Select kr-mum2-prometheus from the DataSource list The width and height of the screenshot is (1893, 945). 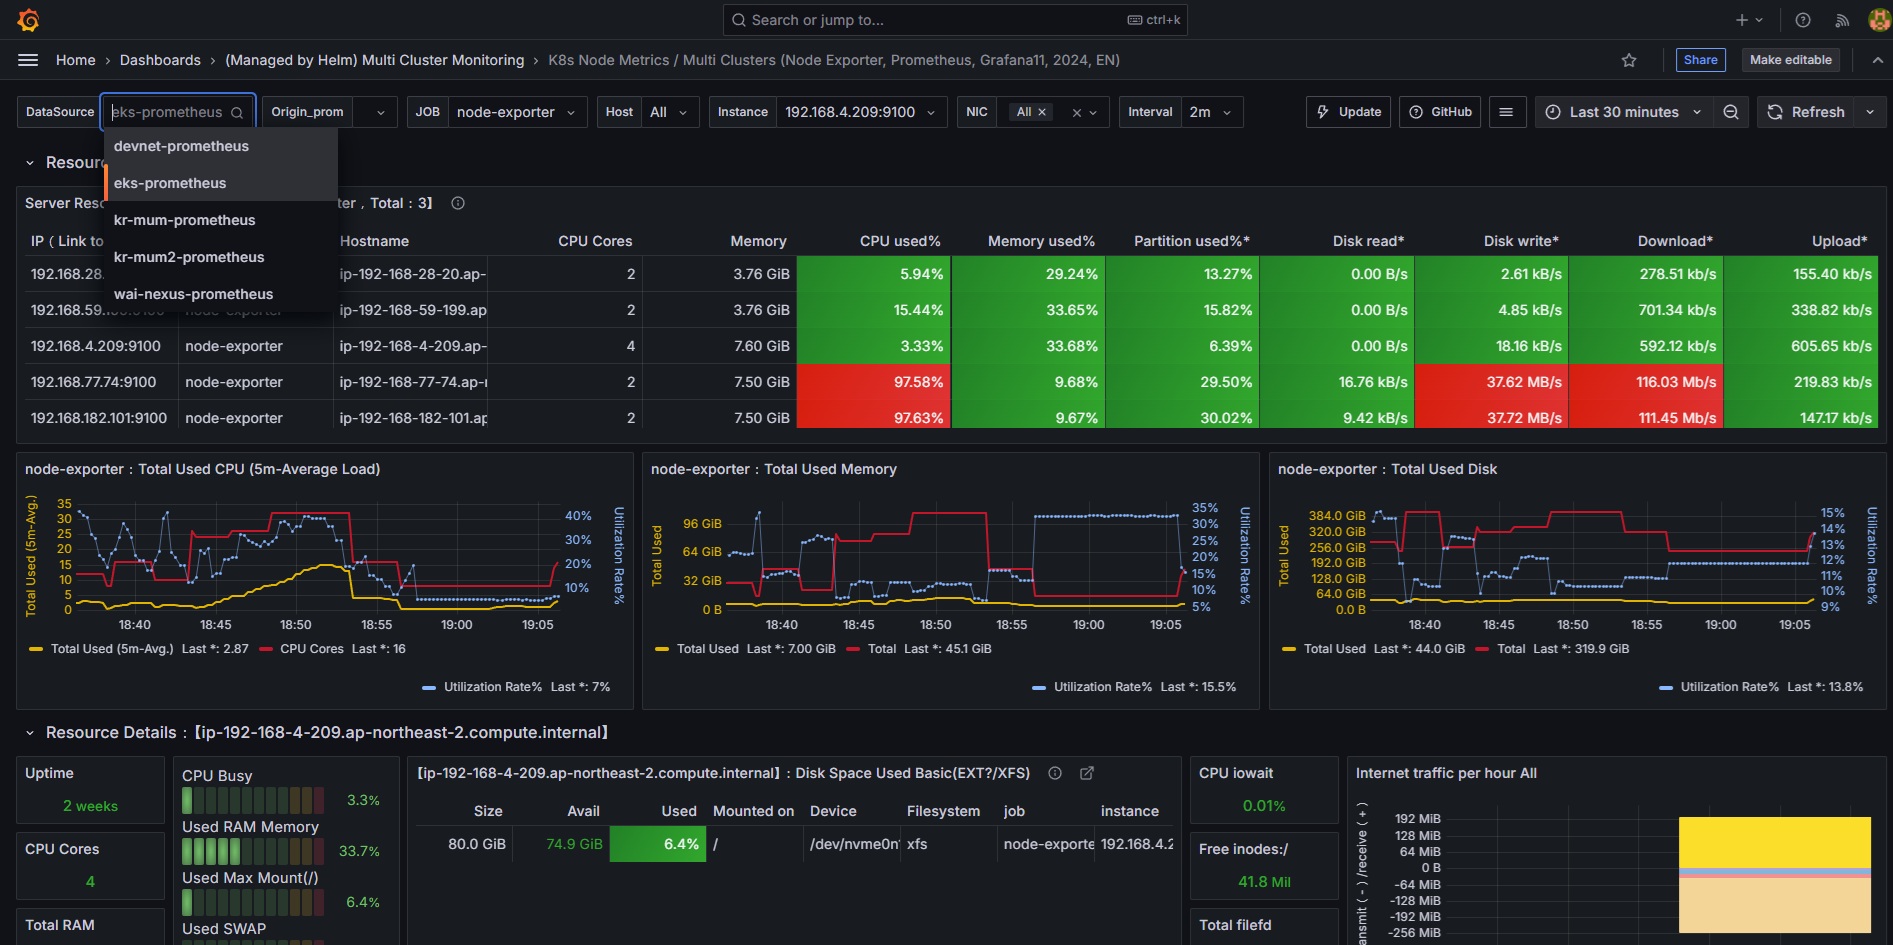[221, 257]
